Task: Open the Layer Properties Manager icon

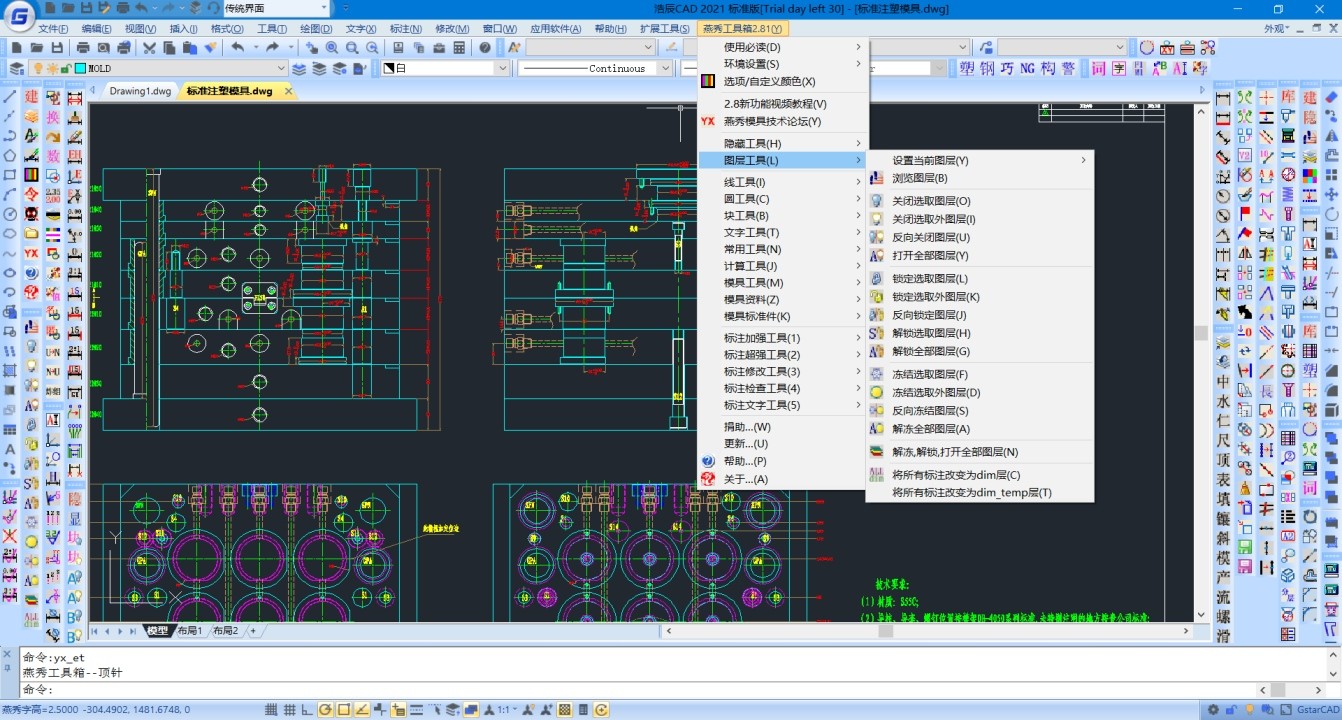Action: coord(16,69)
